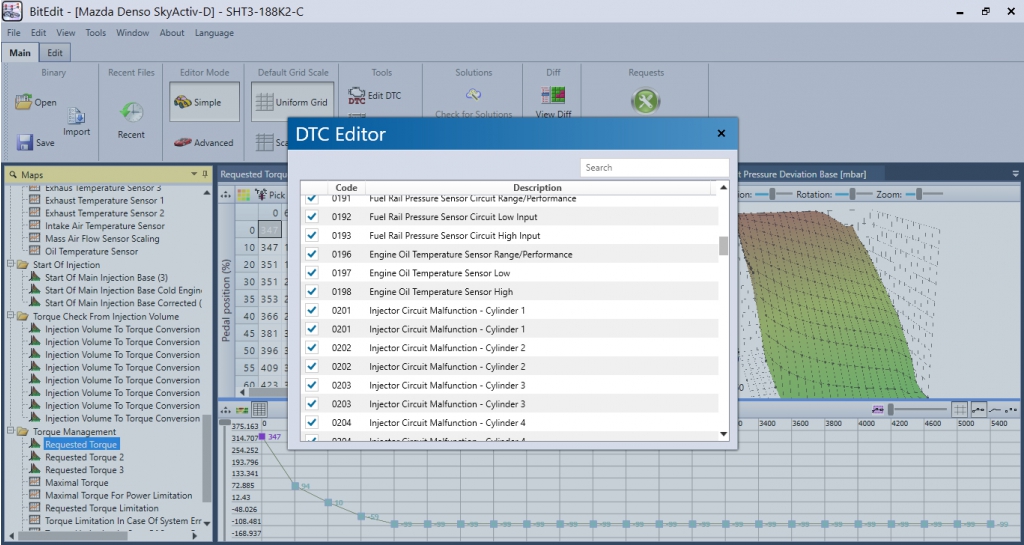Adjust the 2D chart toolbar slider

(x=916, y=409)
